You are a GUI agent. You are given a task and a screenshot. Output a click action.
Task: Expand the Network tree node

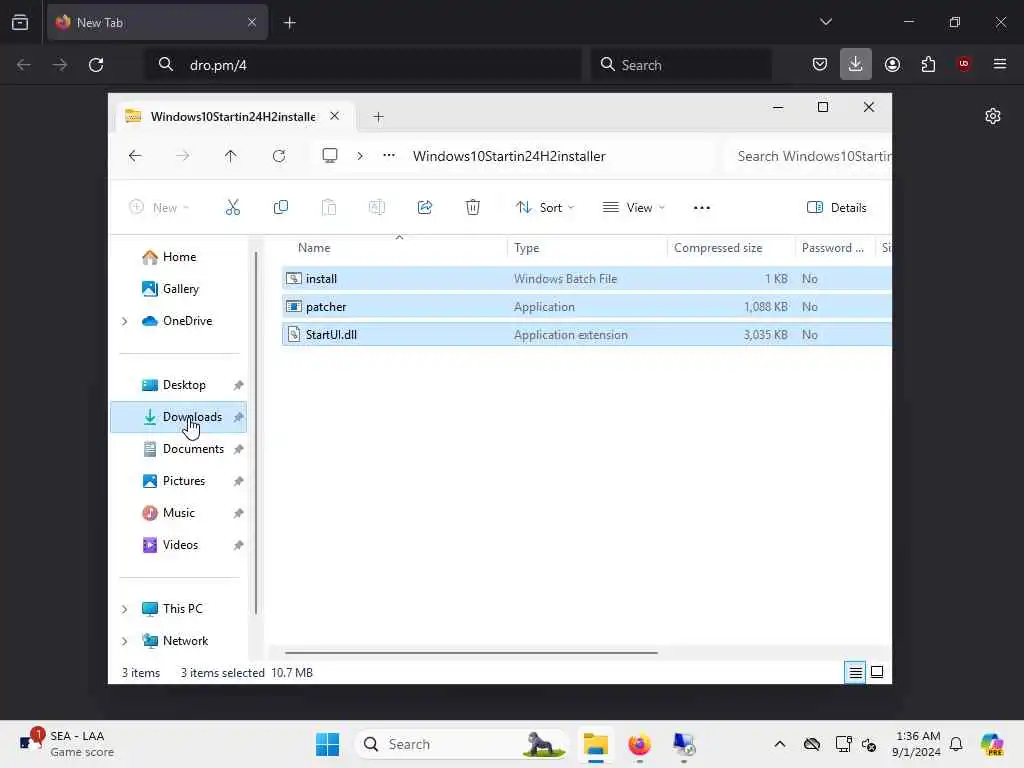tap(125, 641)
